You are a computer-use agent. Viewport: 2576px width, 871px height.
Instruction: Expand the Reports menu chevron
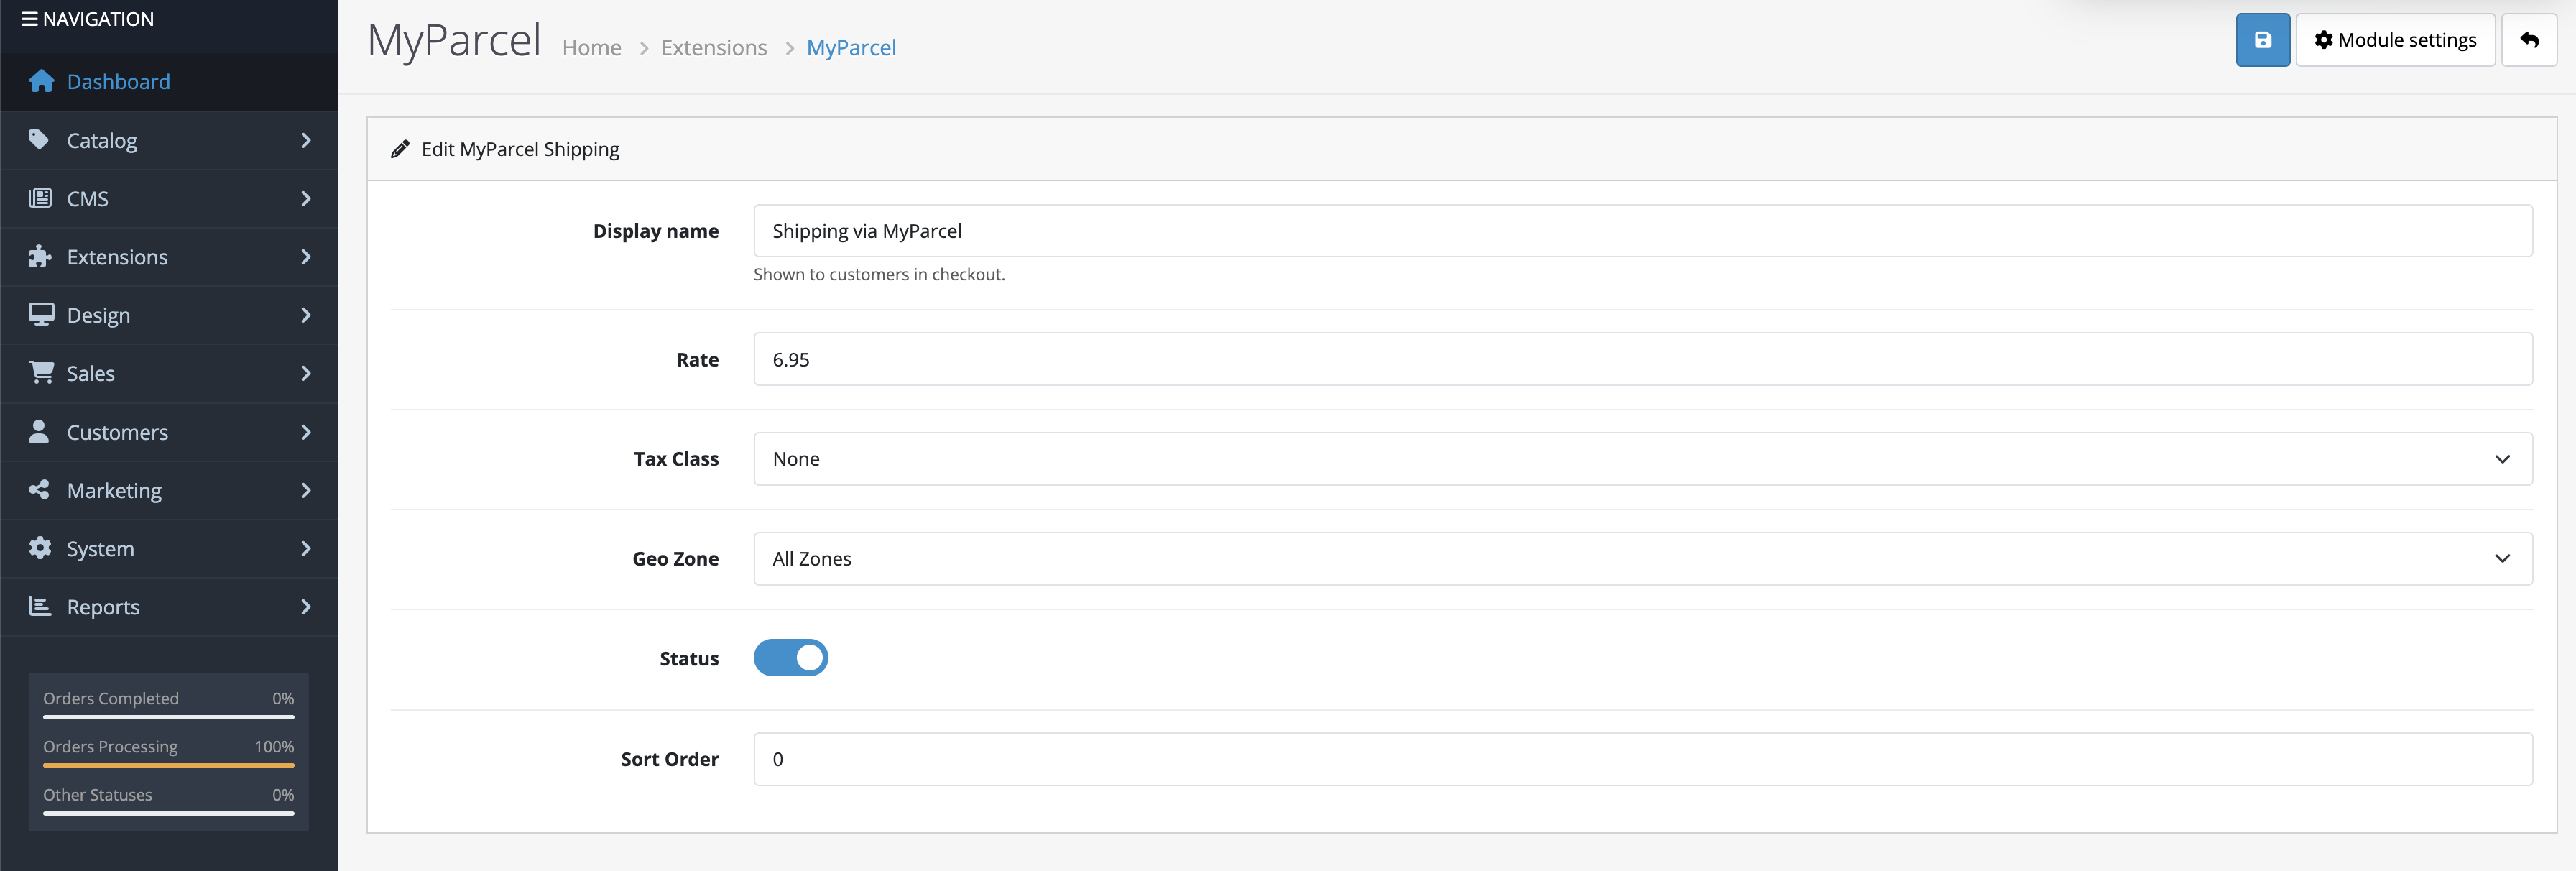pos(306,606)
